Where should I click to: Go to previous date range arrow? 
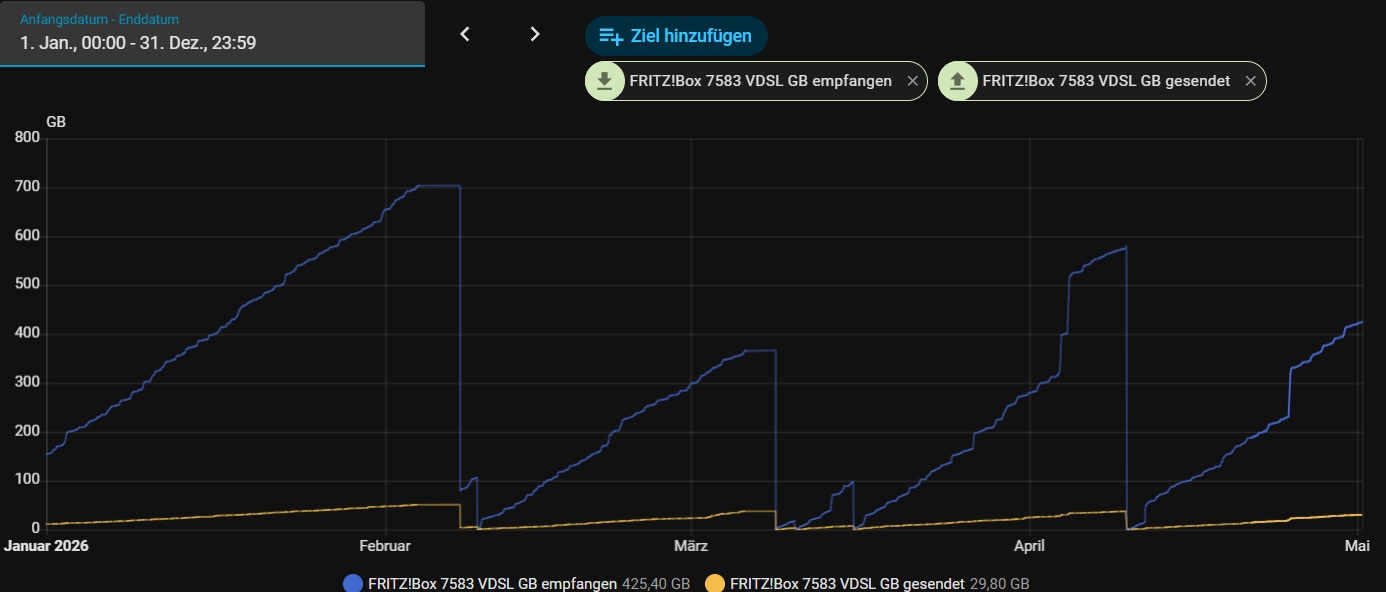pyautogui.click(x=464, y=34)
